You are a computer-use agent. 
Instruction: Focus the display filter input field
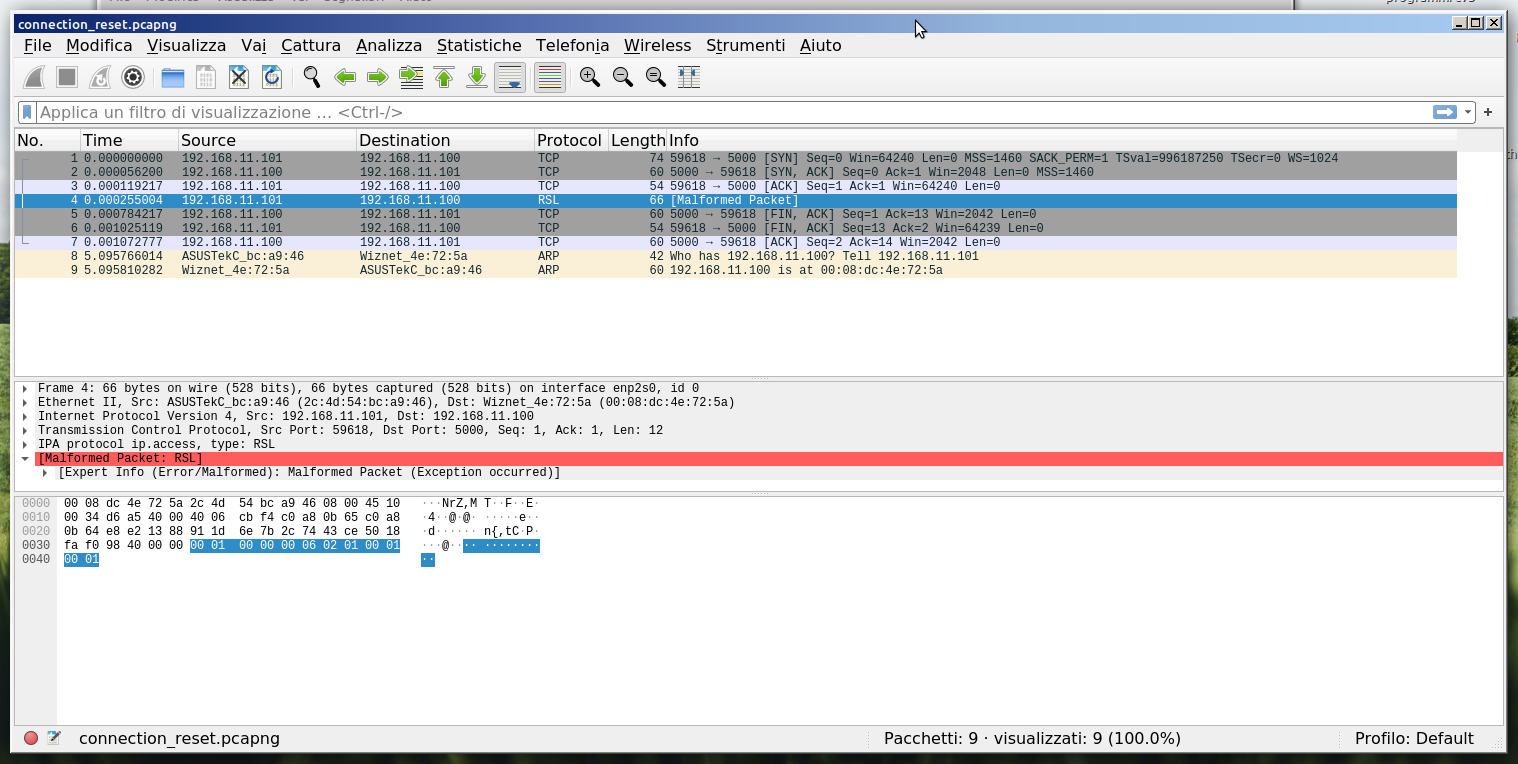(x=735, y=112)
